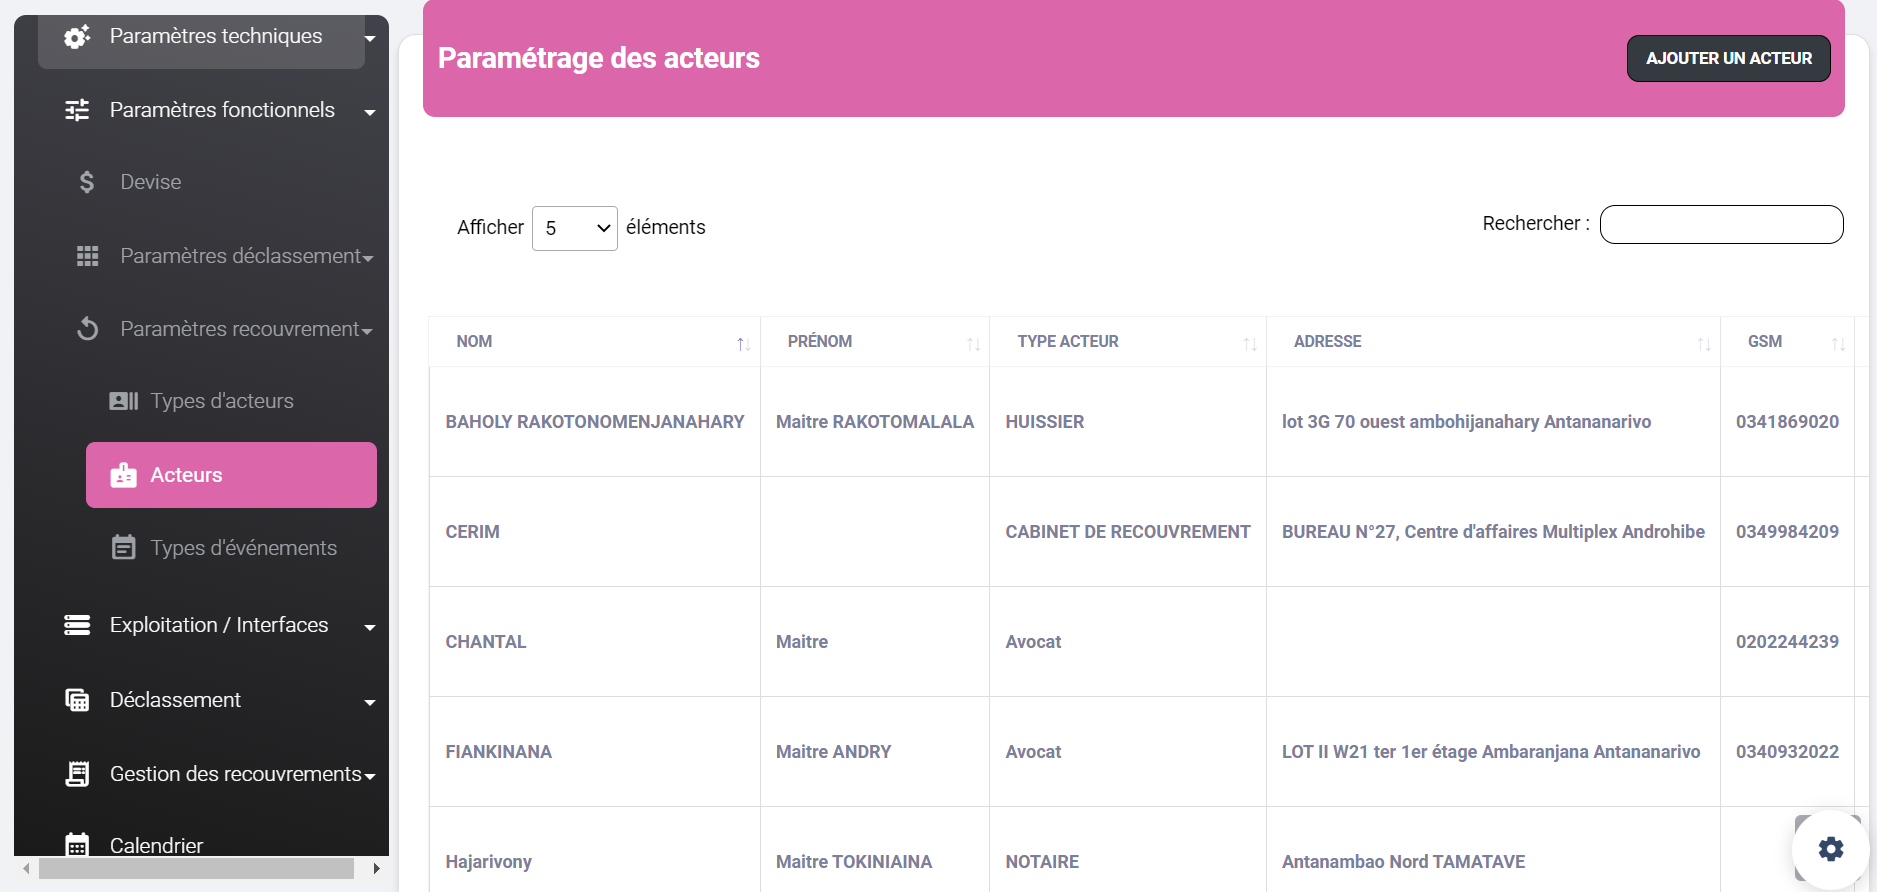Expand the Déclassement sidebar menu
1877x892 pixels.
(x=220, y=700)
